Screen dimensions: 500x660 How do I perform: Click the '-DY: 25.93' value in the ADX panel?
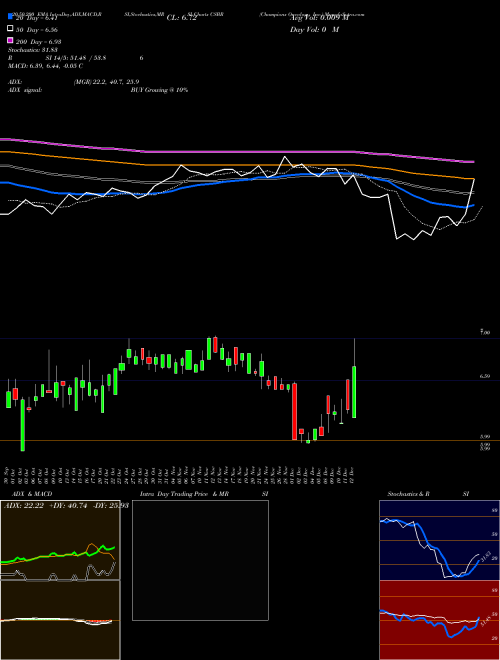[x=110, y=505]
